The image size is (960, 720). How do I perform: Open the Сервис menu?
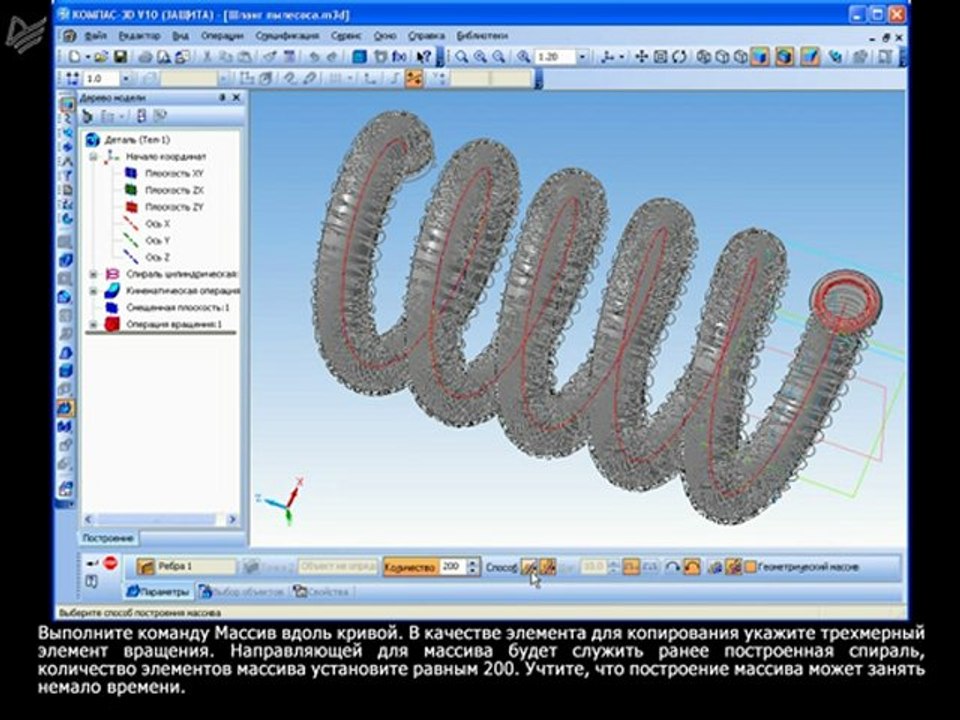point(346,36)
